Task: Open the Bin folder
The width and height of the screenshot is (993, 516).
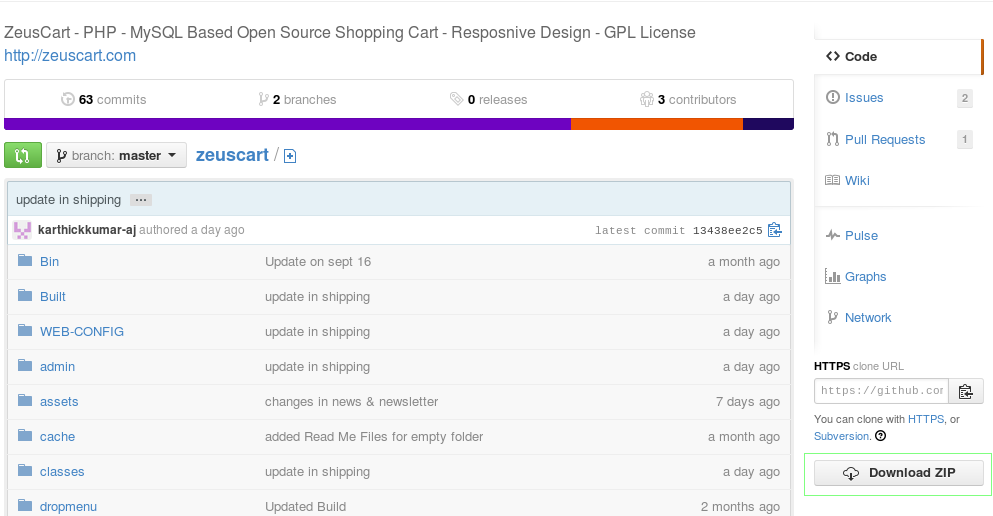Action: pos(49,261)
